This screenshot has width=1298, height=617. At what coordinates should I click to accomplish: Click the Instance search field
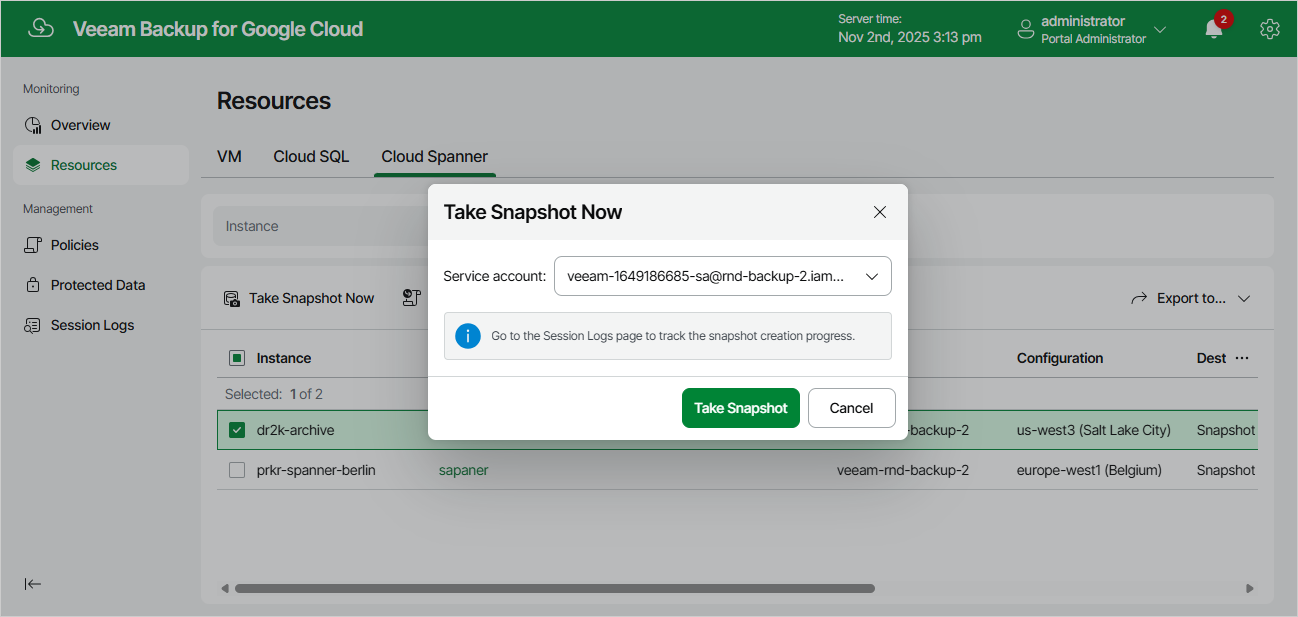click(x=321, y=226)
